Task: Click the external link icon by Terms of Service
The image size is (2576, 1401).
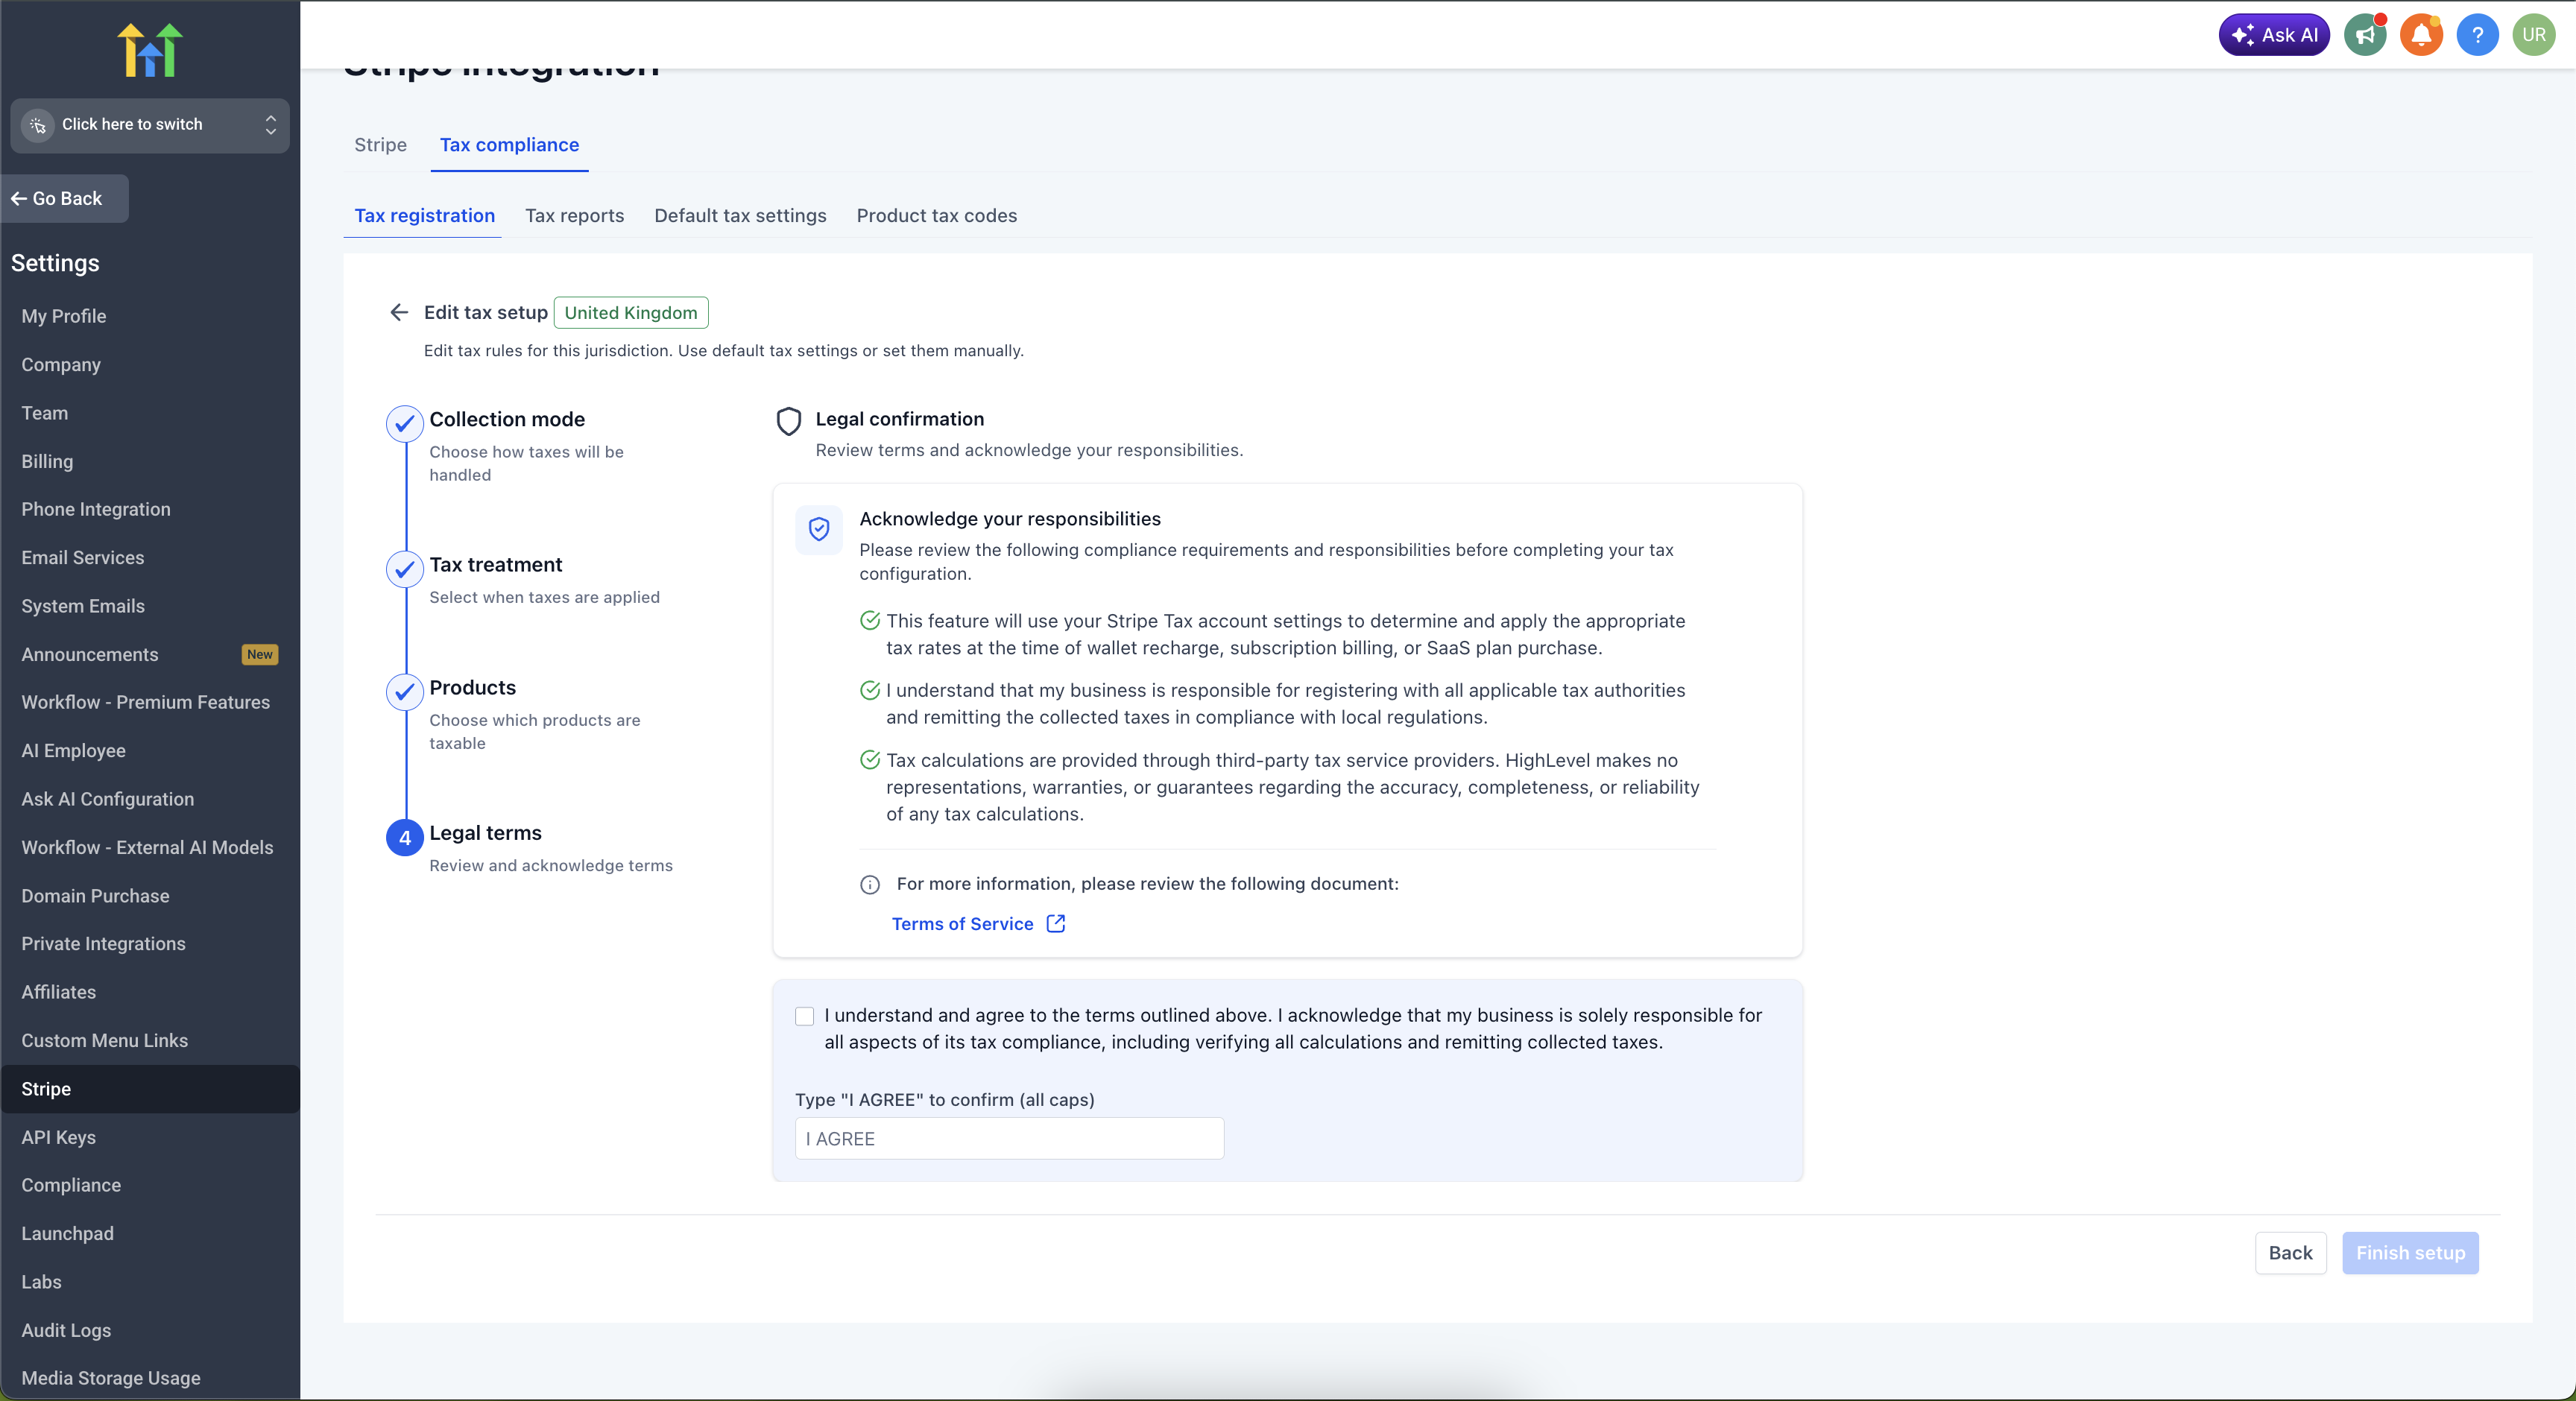Action: [1055, 924]
